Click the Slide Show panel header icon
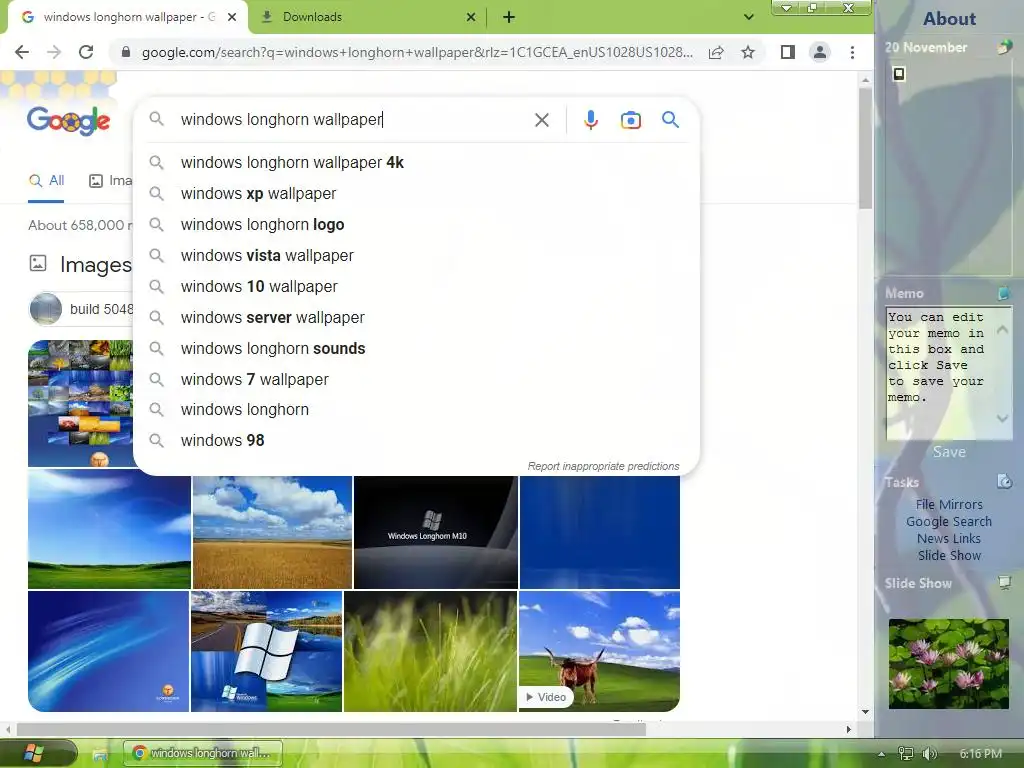1024x768 pixels. [1004, 582]
